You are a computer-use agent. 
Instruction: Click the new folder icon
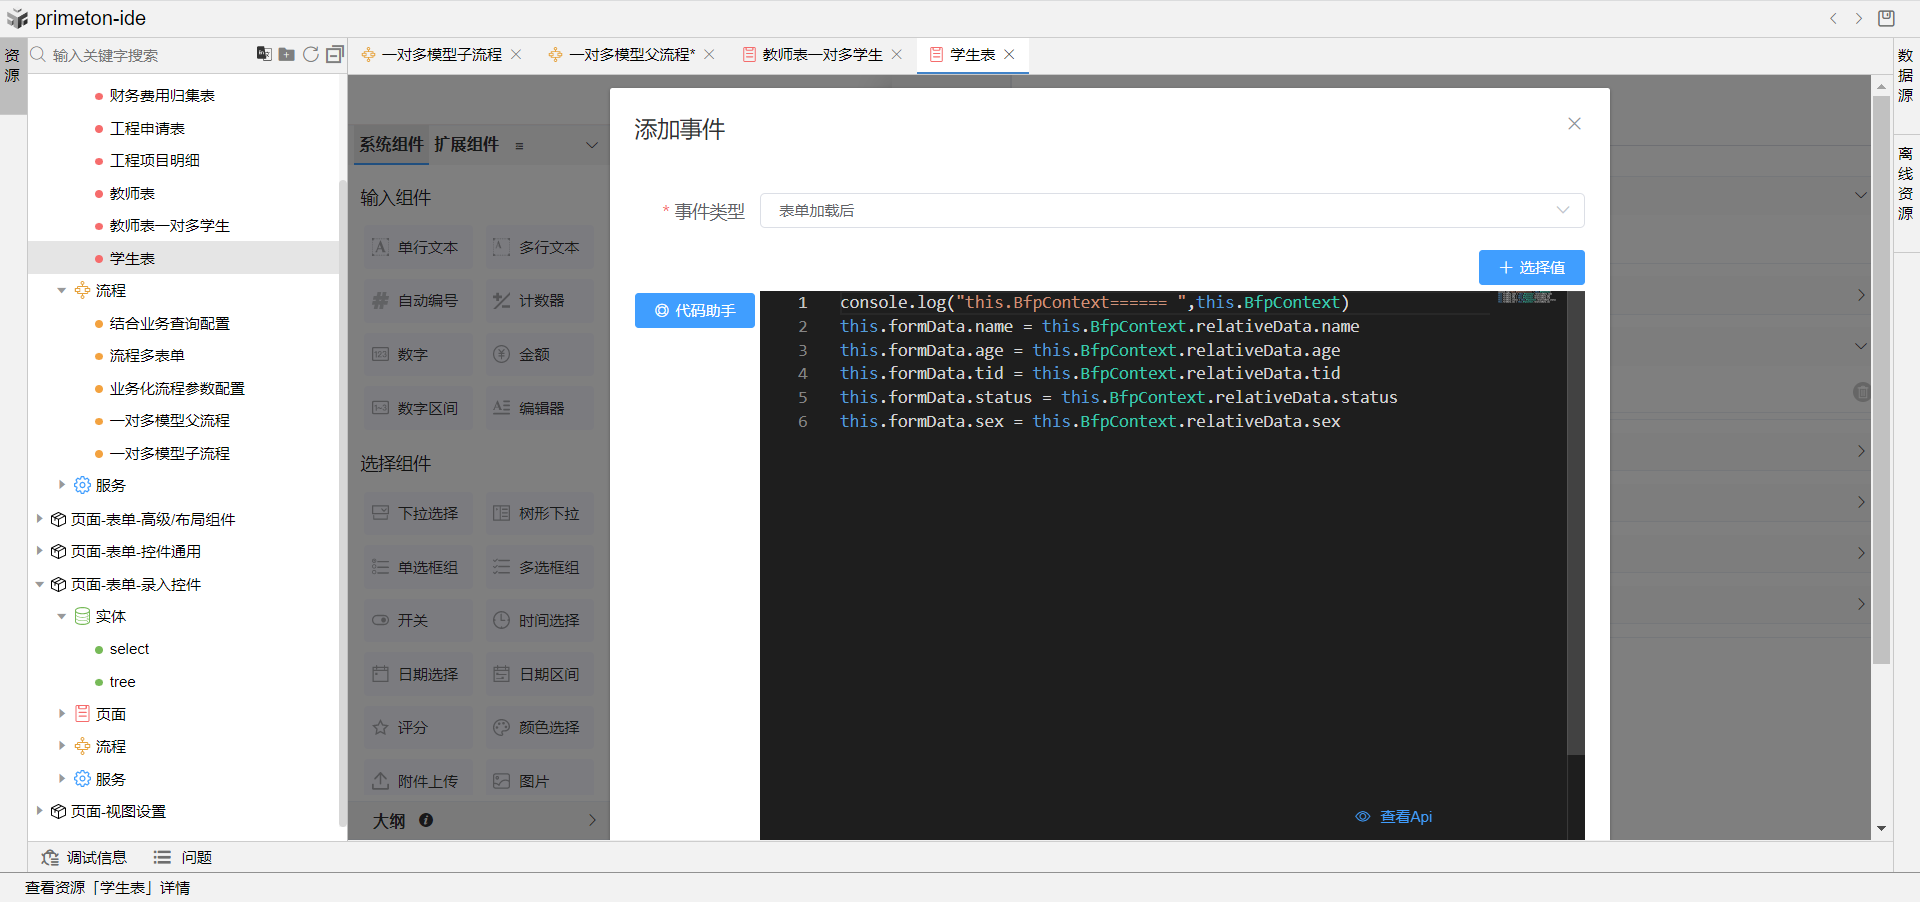coord(287,54)
